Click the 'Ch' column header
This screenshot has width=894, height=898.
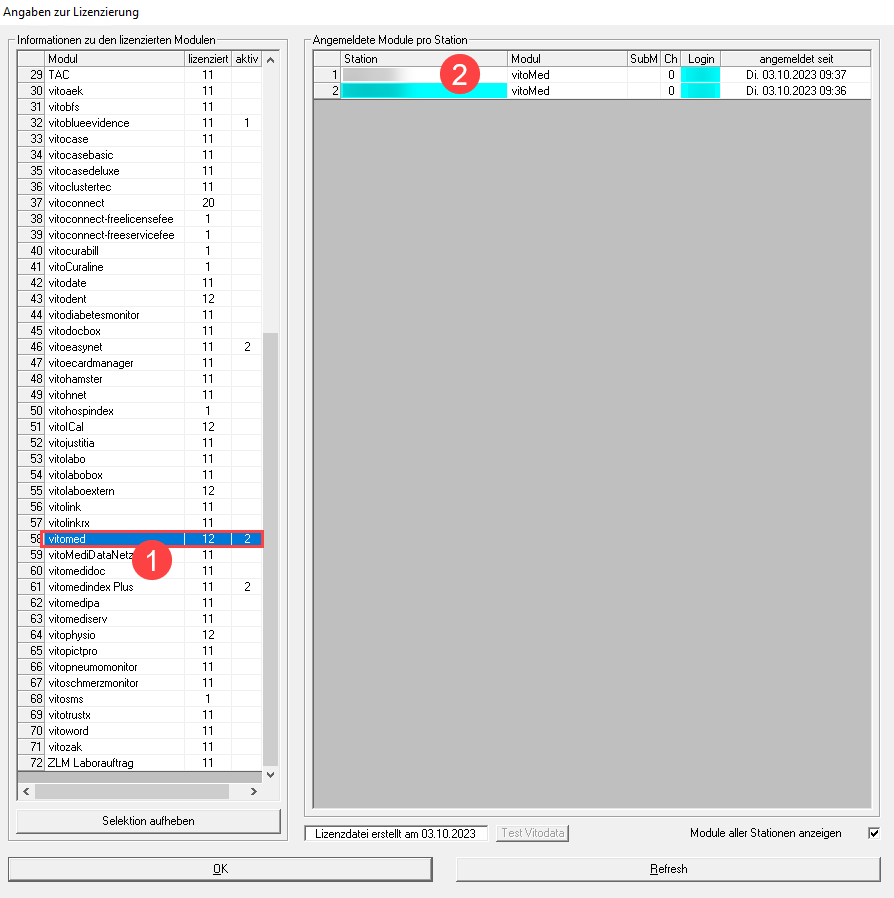pos(671,59)
